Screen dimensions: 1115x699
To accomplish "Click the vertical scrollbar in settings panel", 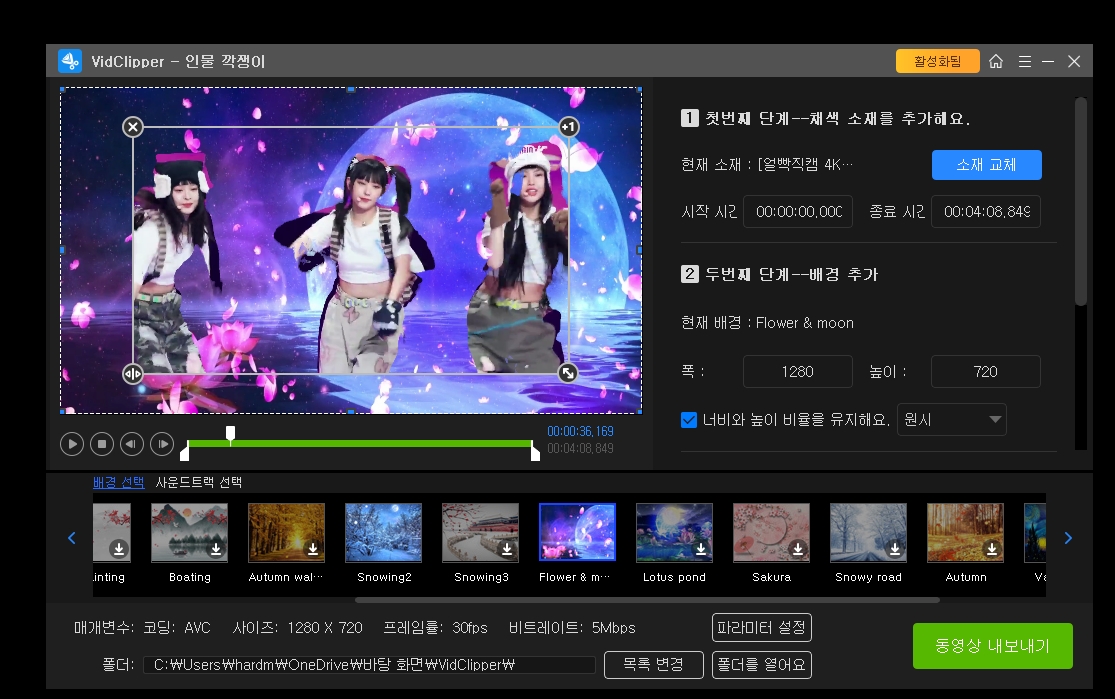I will (x=1080, y=201).
